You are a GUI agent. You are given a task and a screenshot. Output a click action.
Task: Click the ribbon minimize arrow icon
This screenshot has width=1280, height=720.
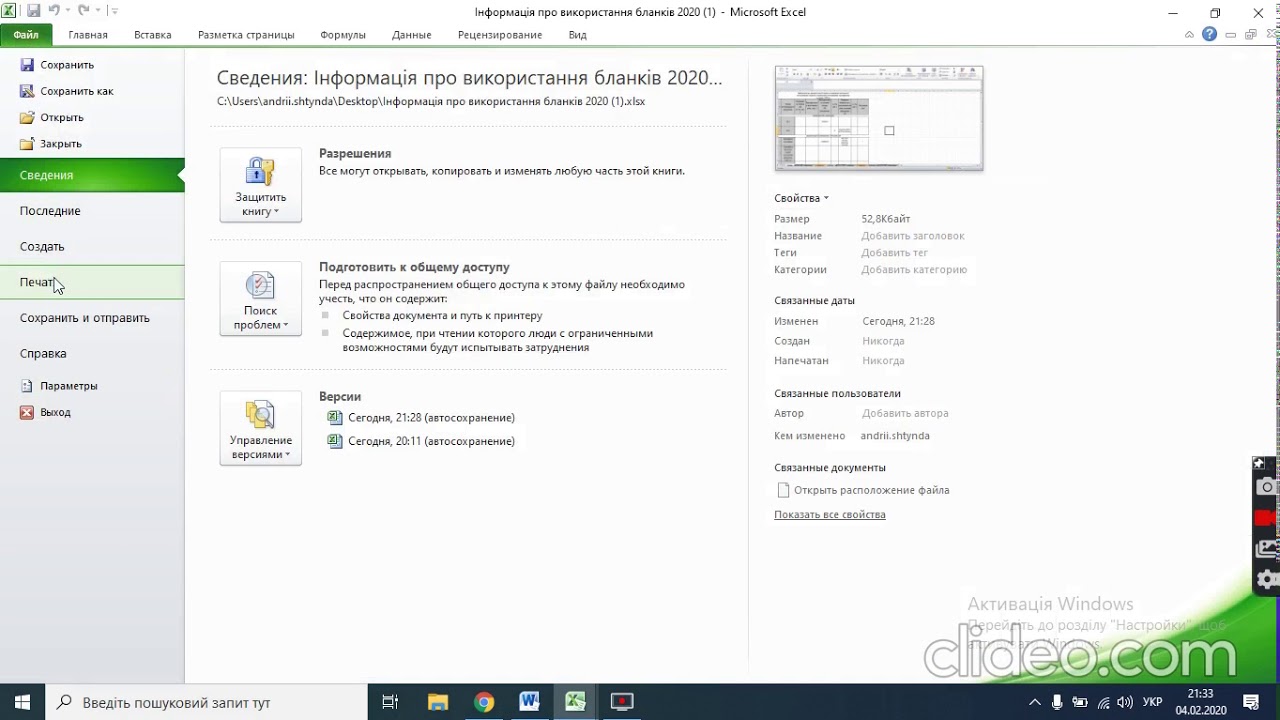pos(1189,34)
